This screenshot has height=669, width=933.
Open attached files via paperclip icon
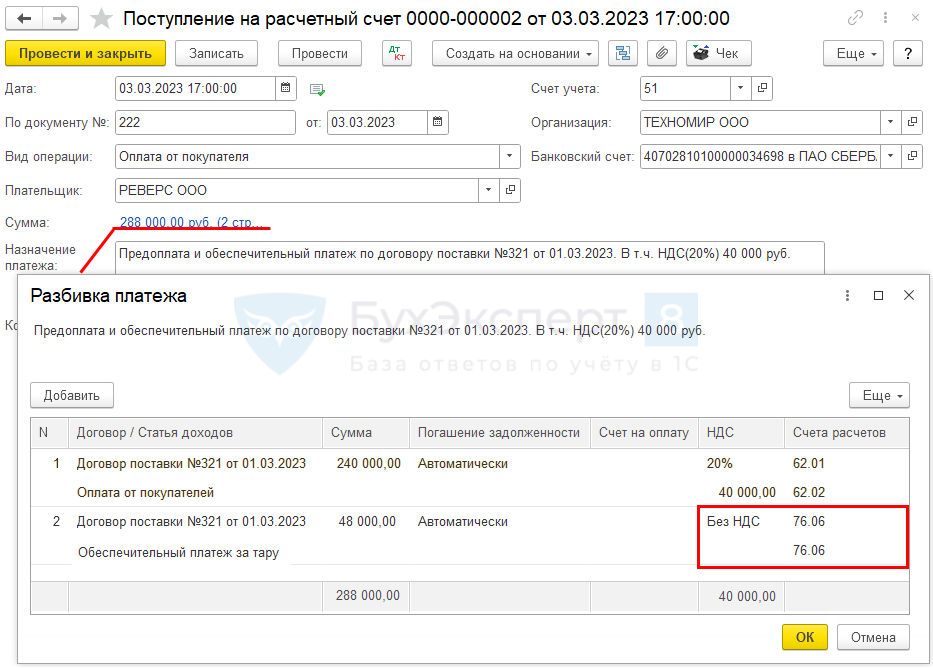pos(660,54)
